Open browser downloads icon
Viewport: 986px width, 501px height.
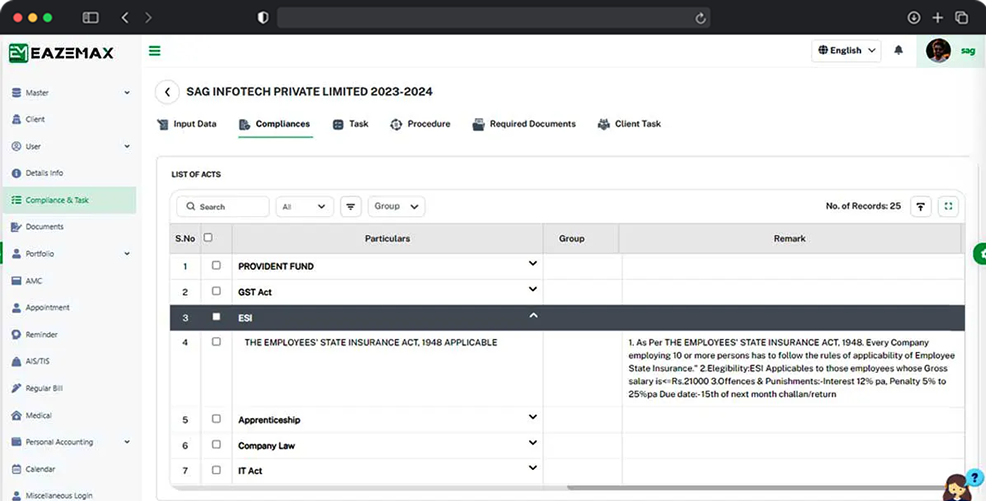(914, 18)
